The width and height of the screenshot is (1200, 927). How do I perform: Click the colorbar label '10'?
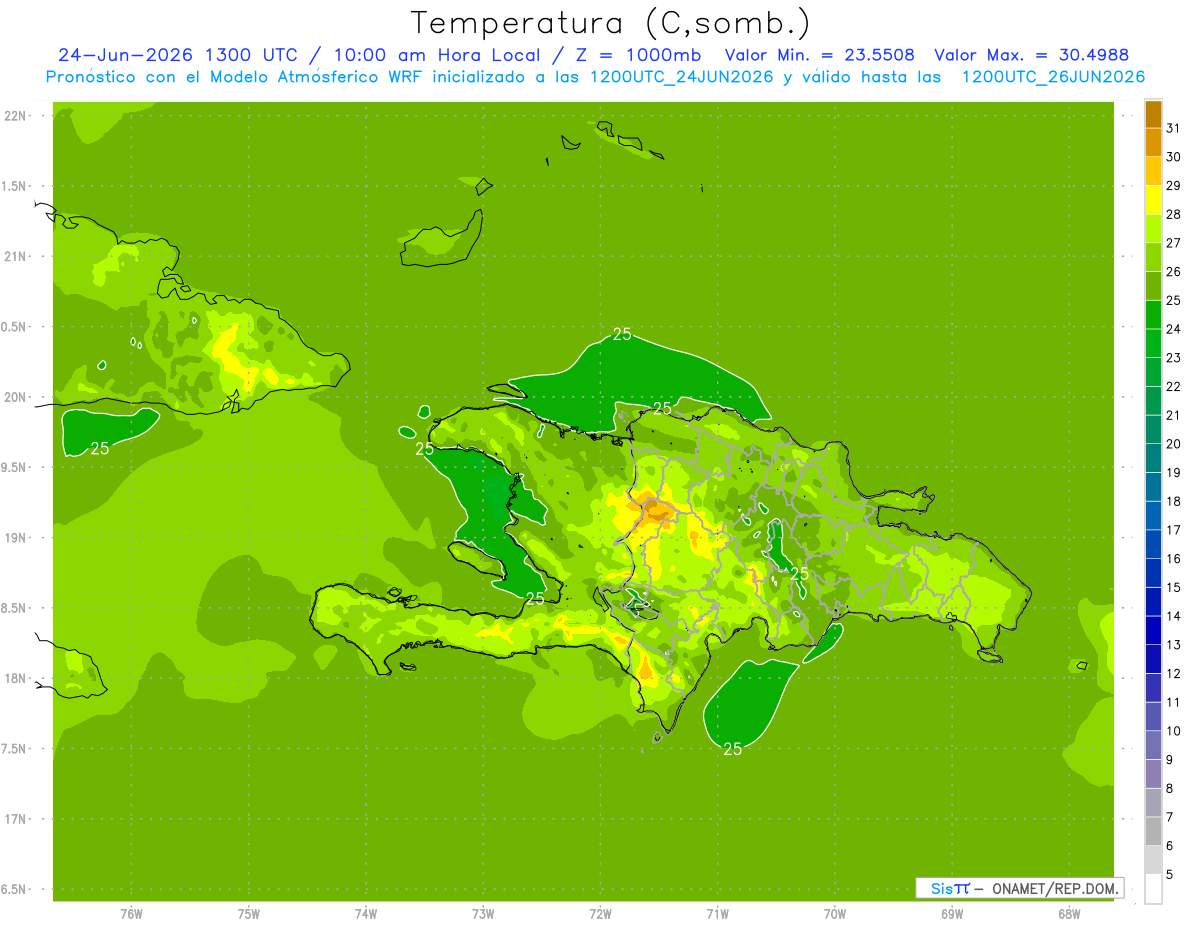(1174, 731)
